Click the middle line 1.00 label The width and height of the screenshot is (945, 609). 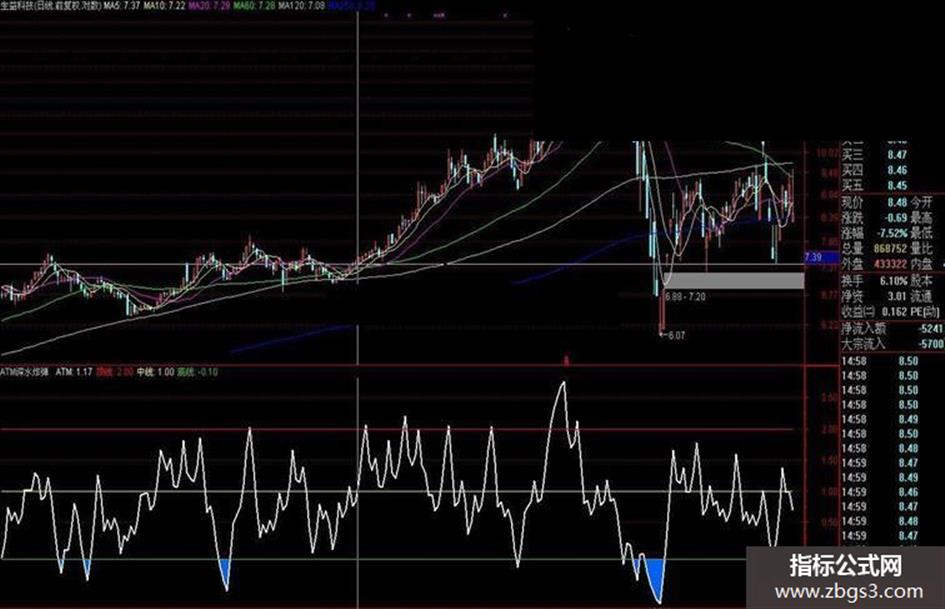155,372
